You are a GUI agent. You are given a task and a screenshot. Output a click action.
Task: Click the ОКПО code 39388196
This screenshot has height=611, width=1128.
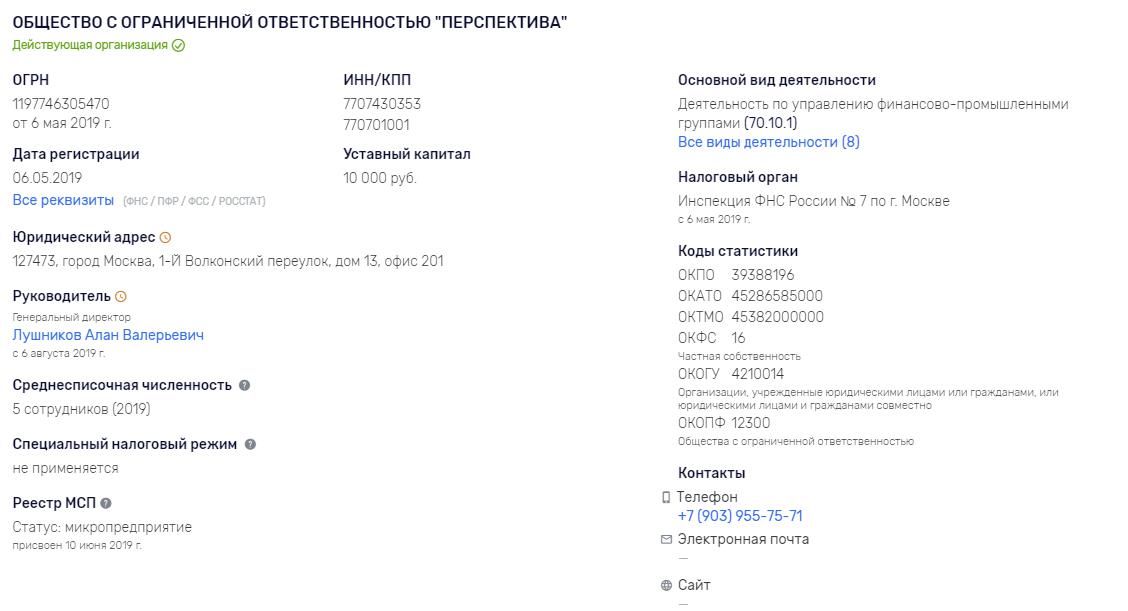763,275
